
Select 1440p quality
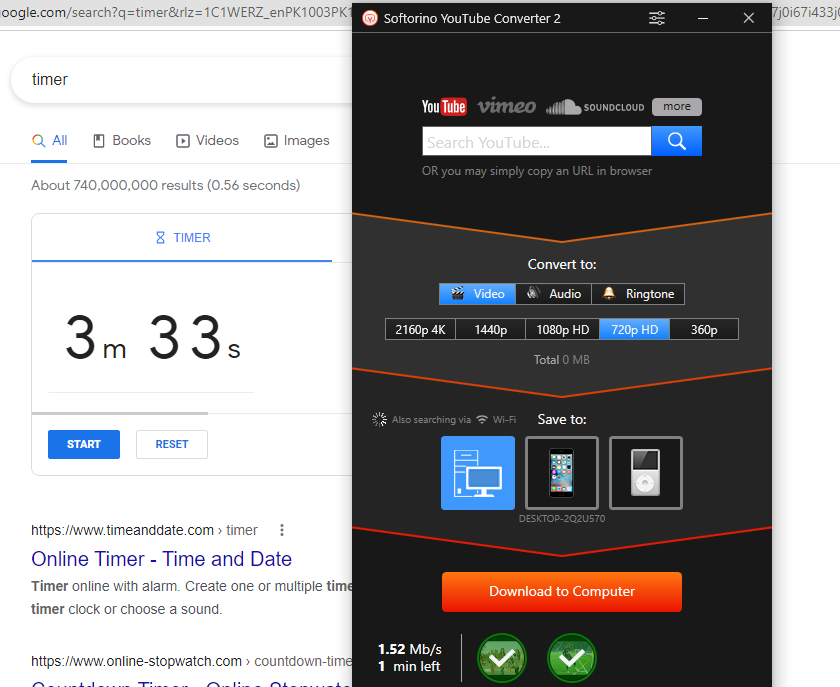pos(490,329)
